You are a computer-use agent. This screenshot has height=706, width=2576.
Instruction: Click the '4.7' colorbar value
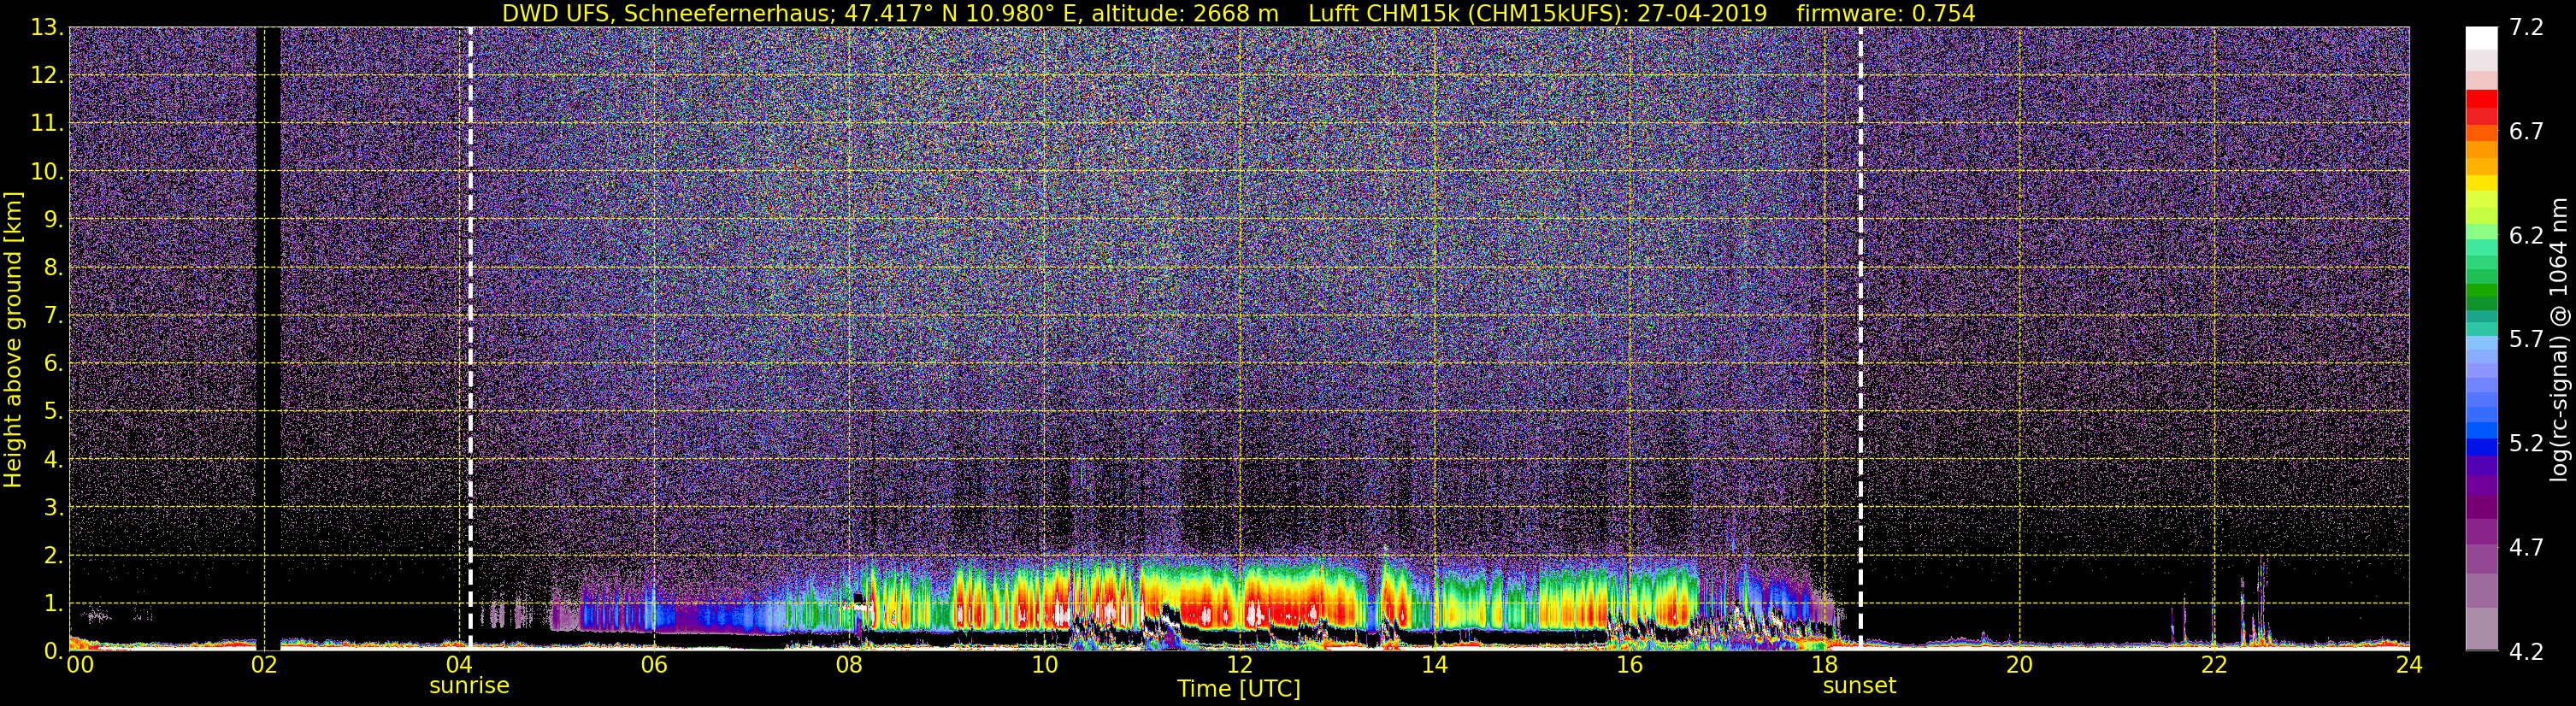pyautogui.click(x=2526, y=548)
